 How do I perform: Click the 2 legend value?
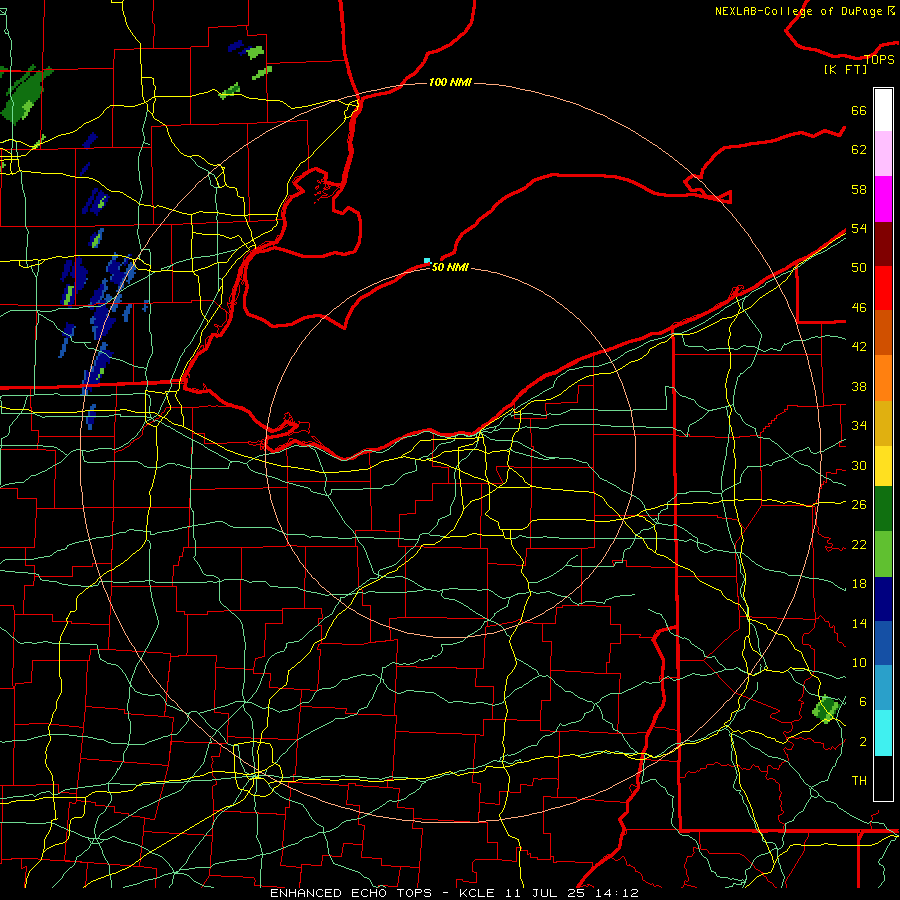click(862, 741)
